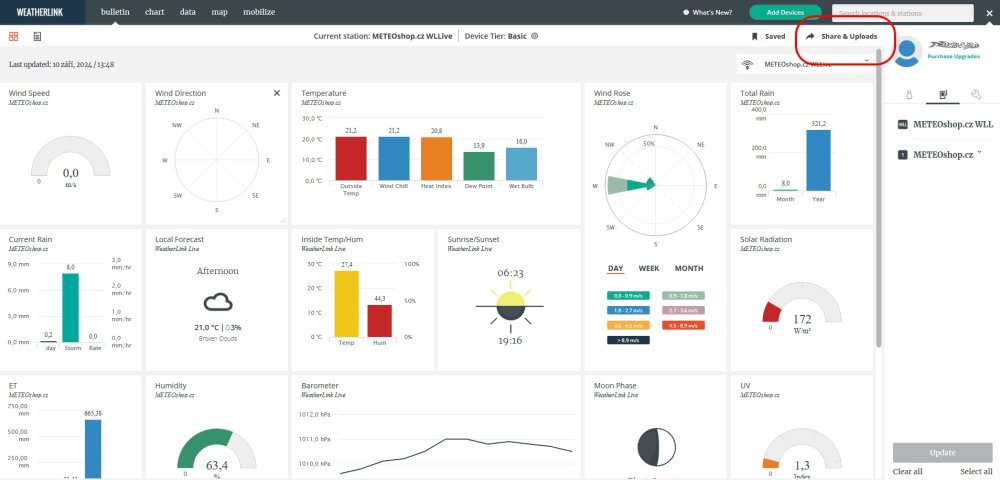
Task: Switch to tile grid view icon
Action: coord(14,36)
